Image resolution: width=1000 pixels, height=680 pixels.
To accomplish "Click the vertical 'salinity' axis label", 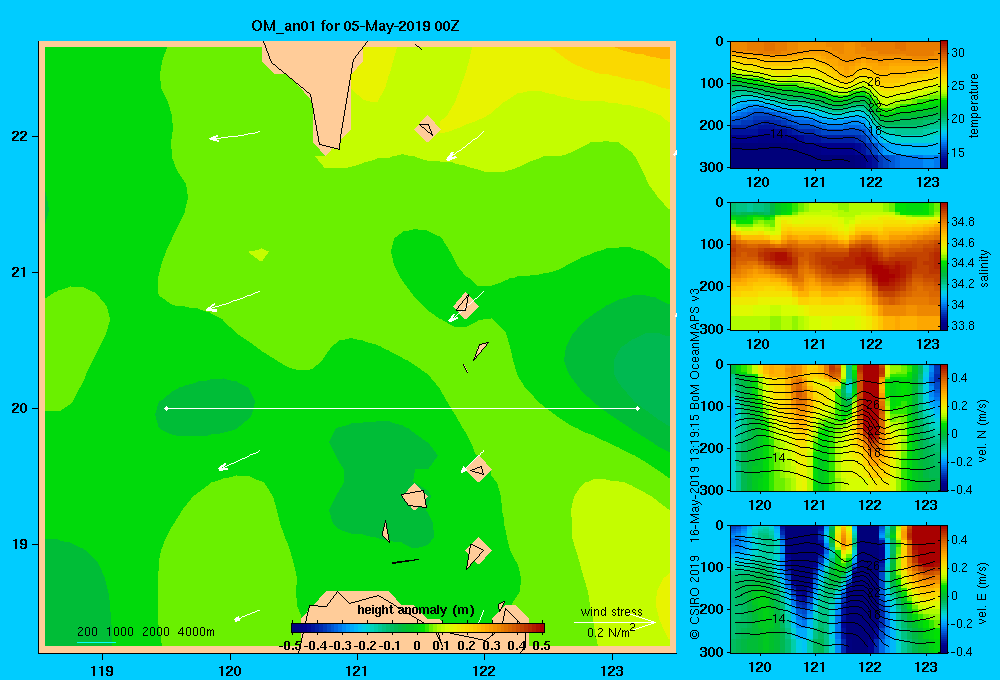I will click(984, 268).
